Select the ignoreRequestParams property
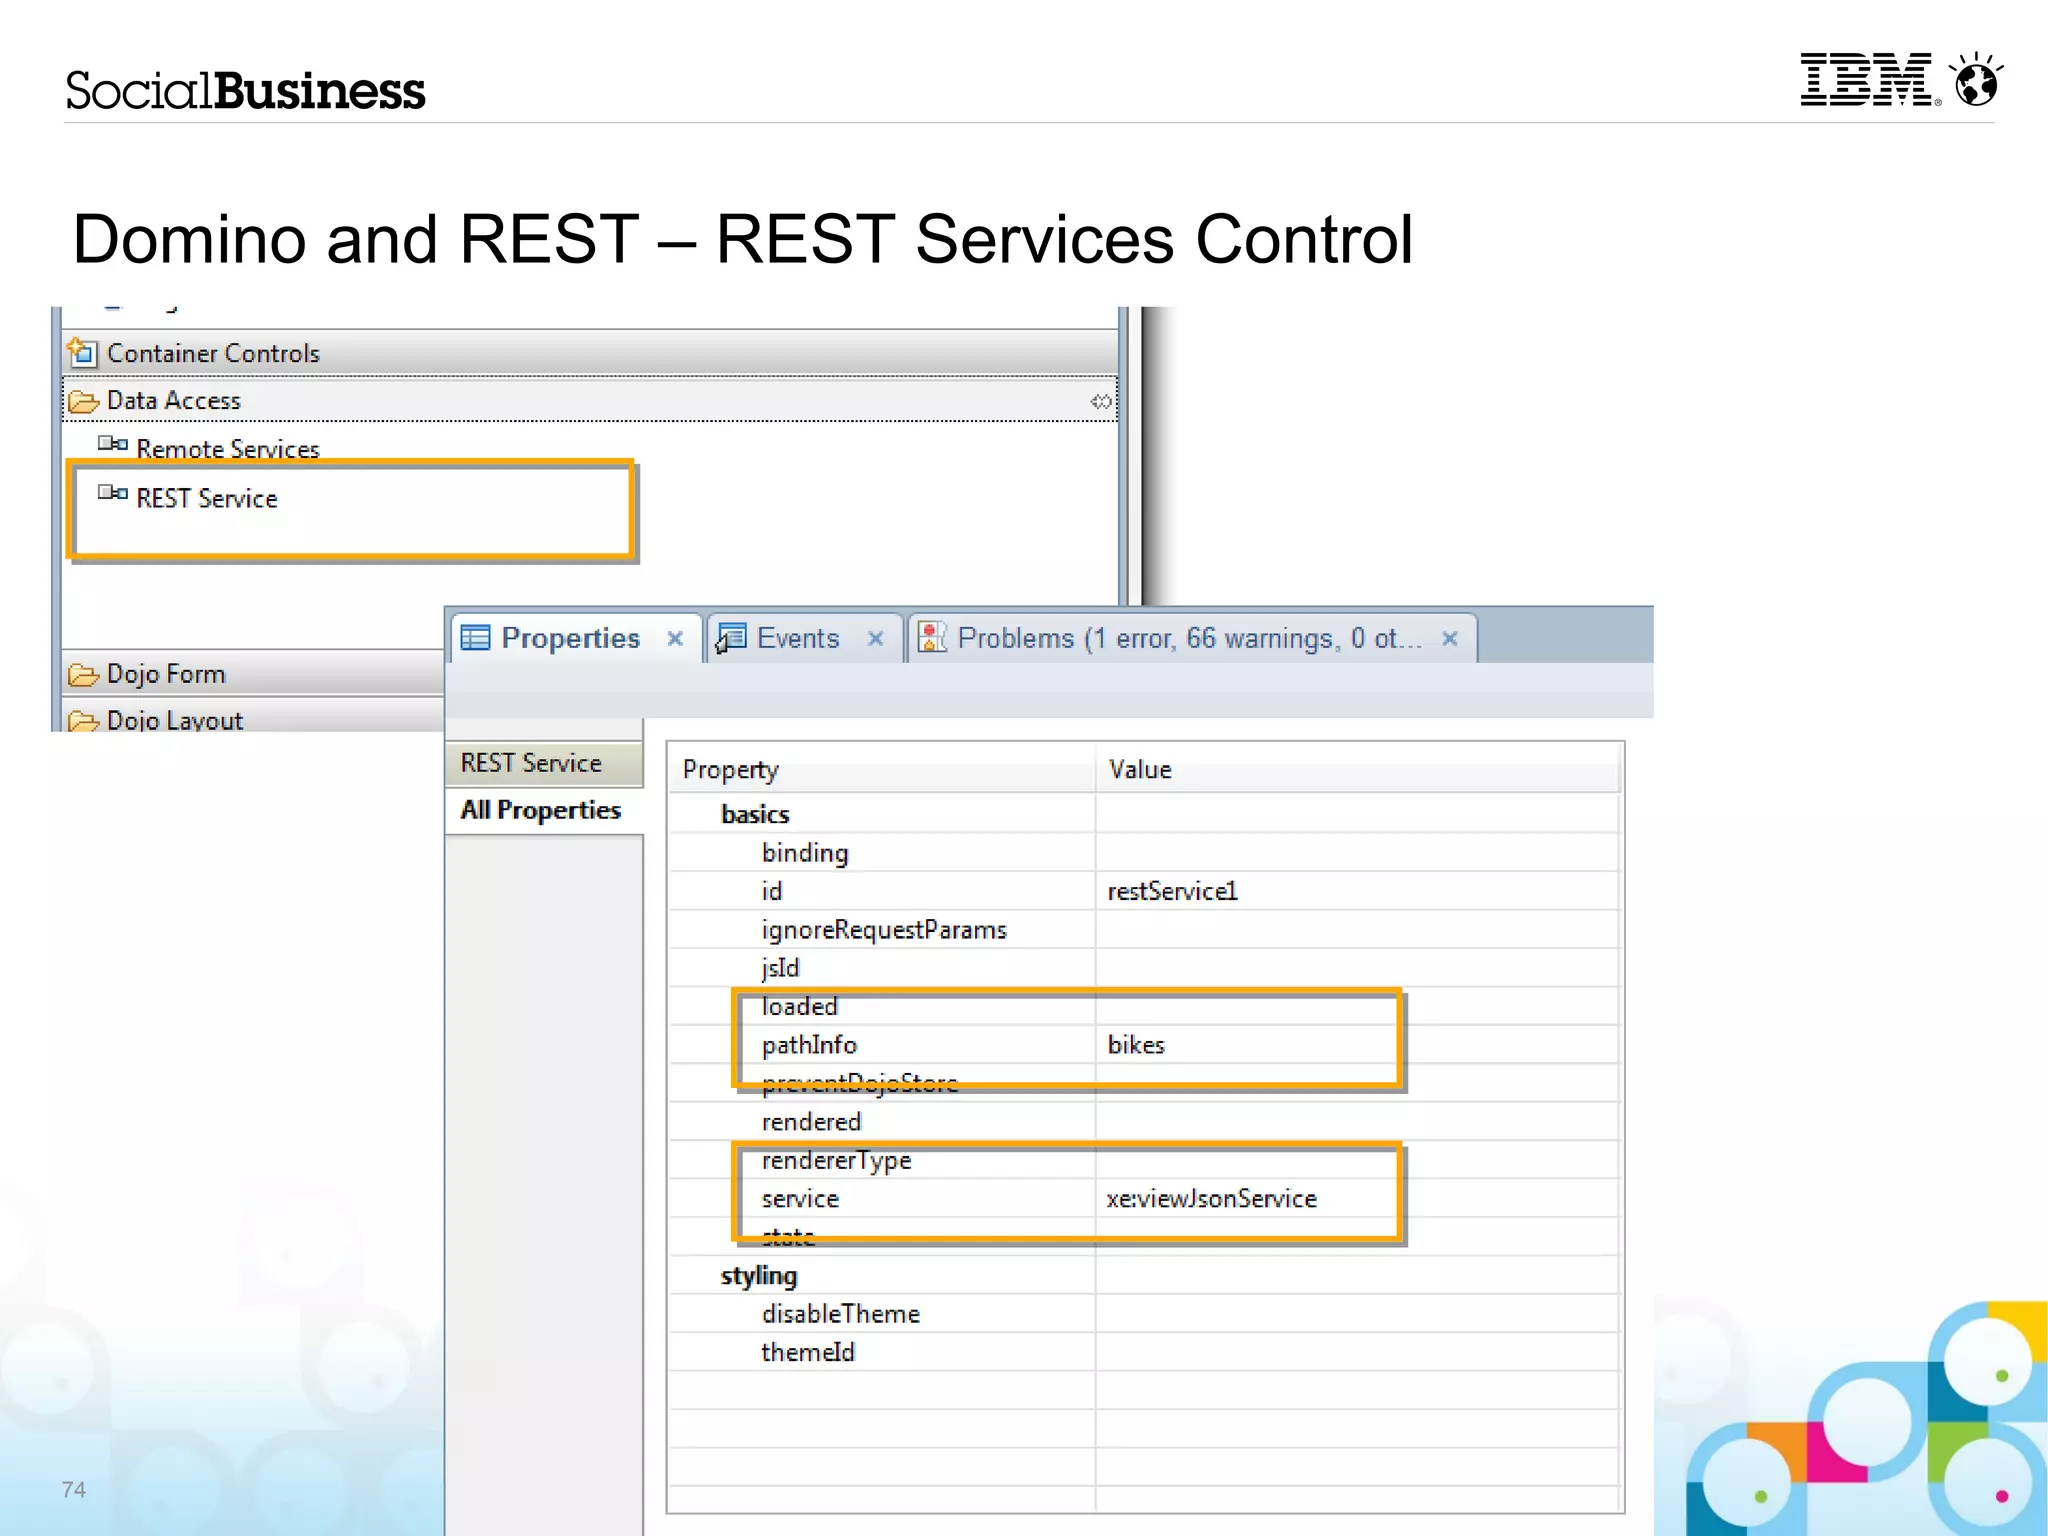2048x1536 pixels. tap(1144, 930)
